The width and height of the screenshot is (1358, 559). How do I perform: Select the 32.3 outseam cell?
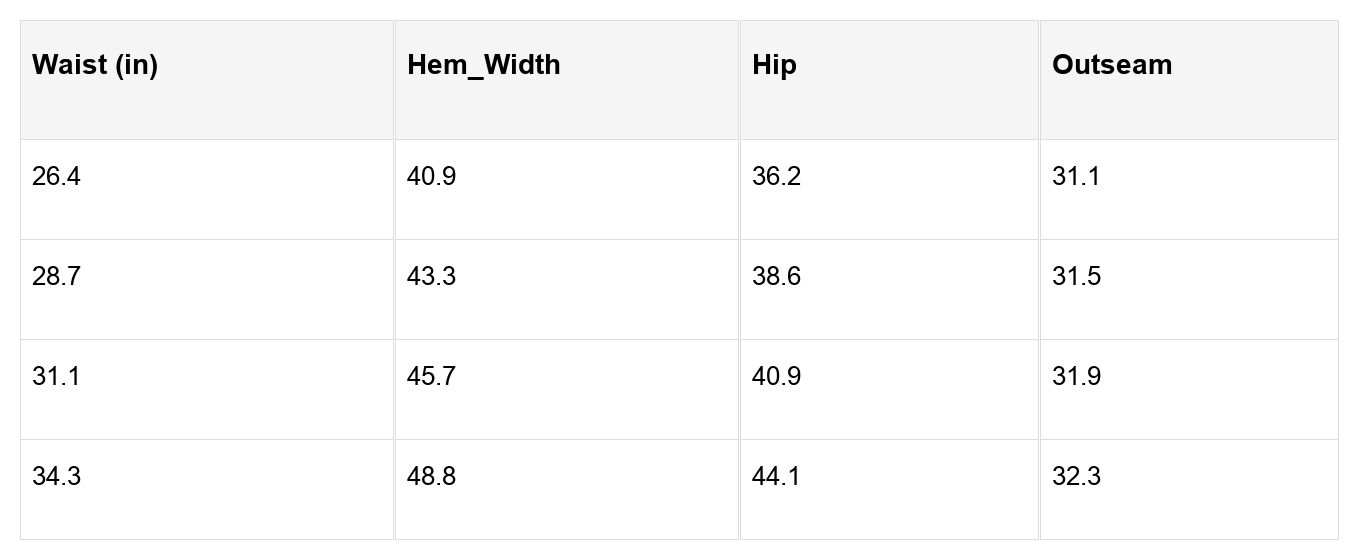pos(1076,477)
